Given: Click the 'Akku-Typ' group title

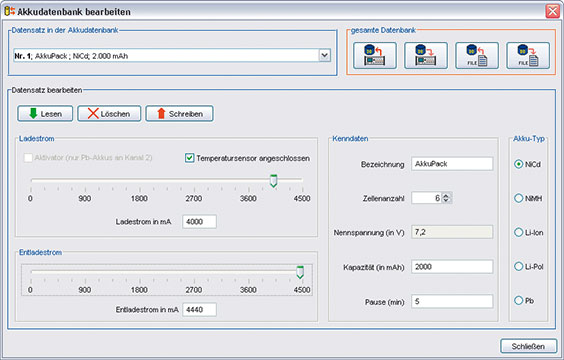Looking at the screenshot, I should tap(529, 138).
